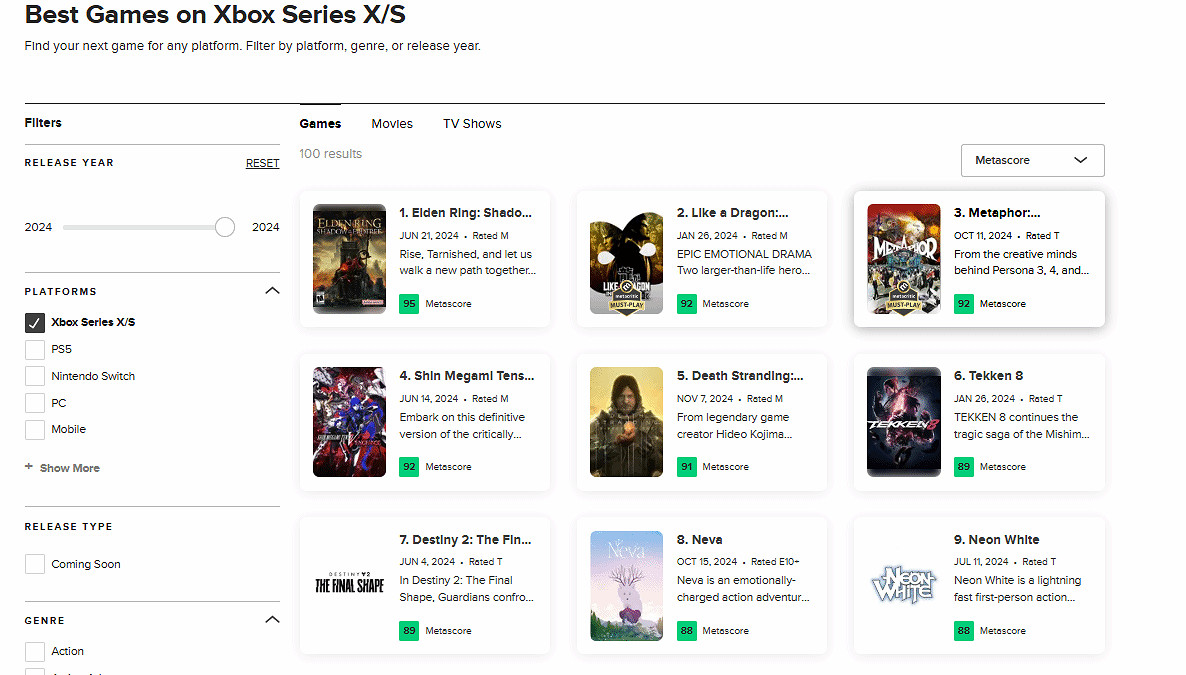Click the Shin Megami Tensei cover art

349,422
